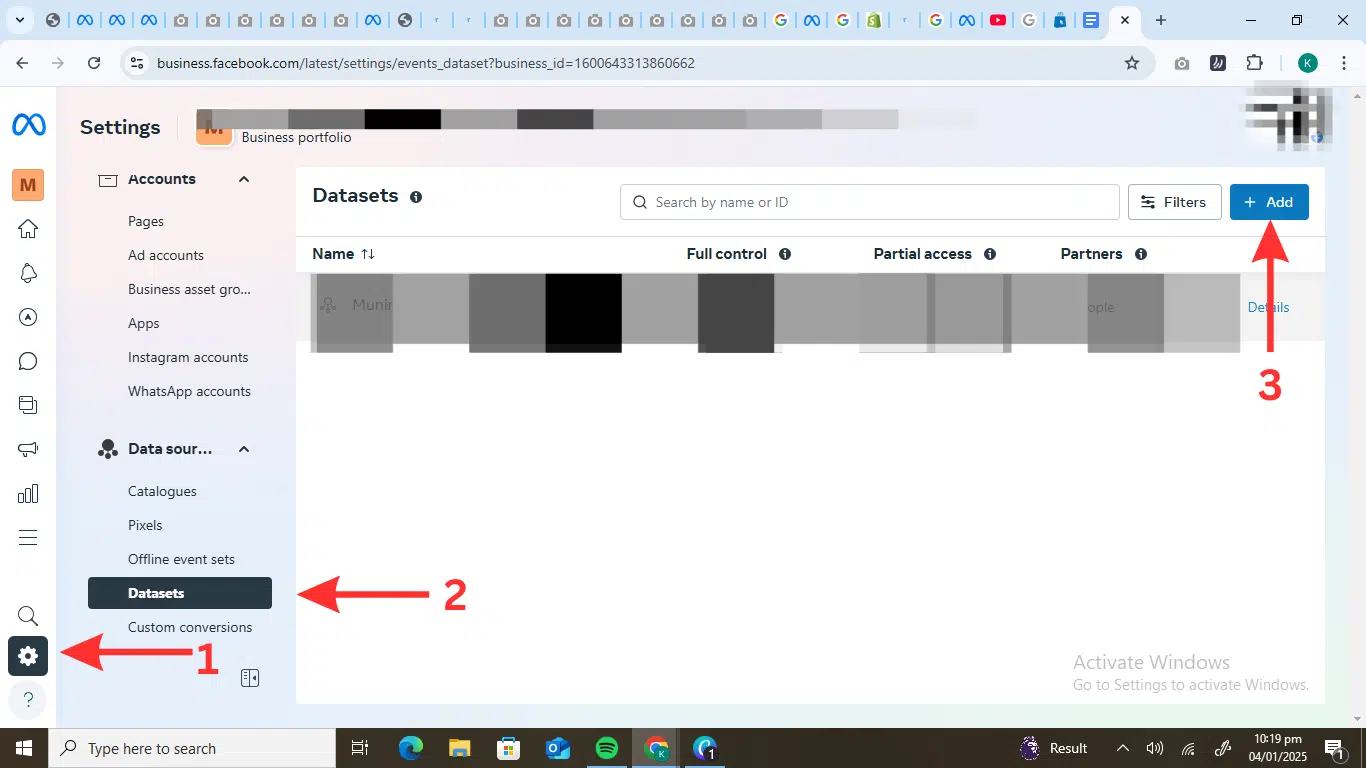Select the Datasets item

tap(180, 593)
